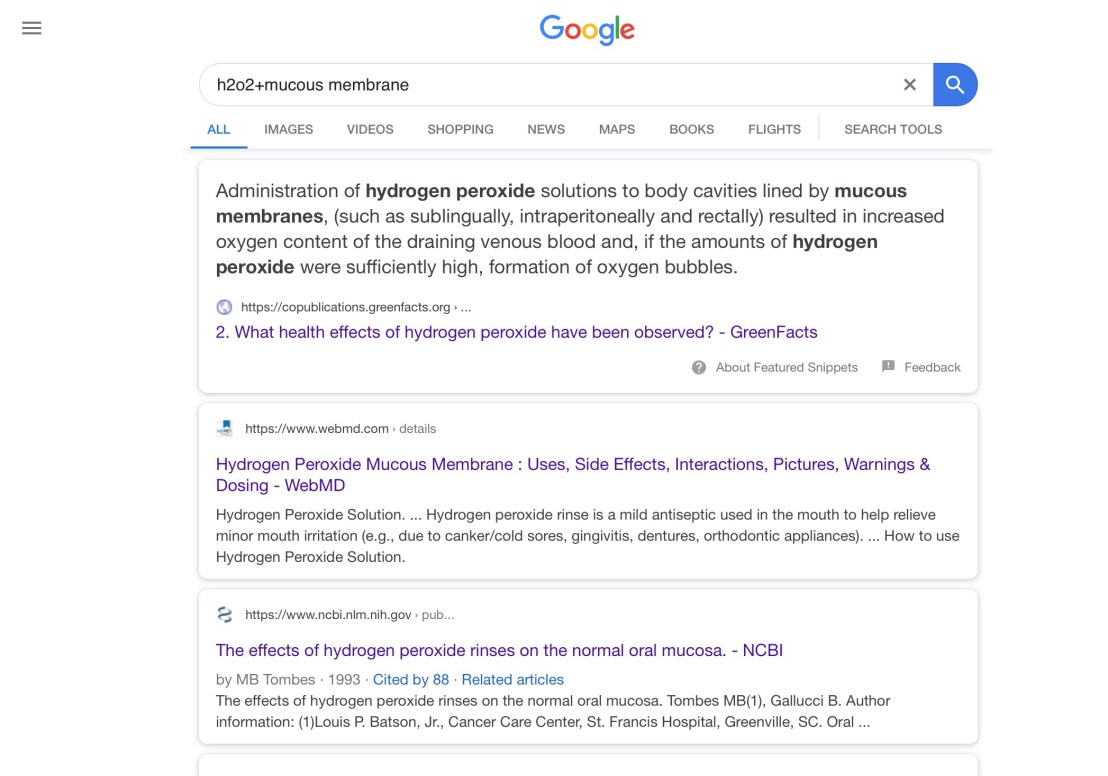Open the hamburger main menu
The image size is (1108, 776).
pos(32,28)
